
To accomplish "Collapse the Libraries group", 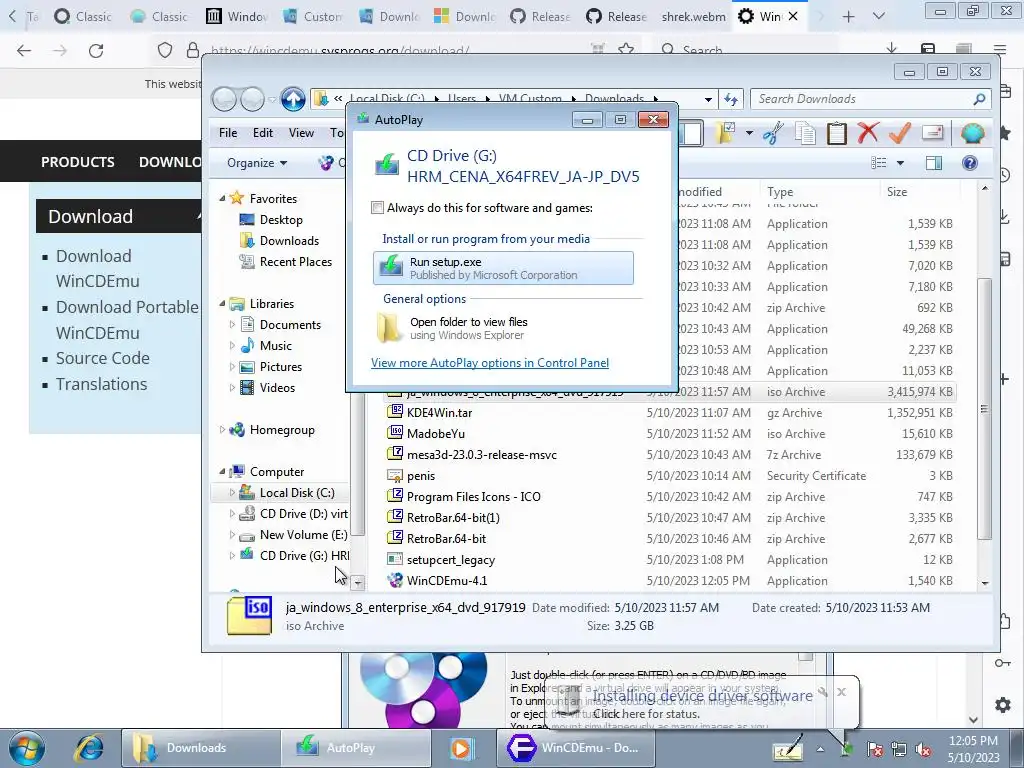I will point(222,304).
